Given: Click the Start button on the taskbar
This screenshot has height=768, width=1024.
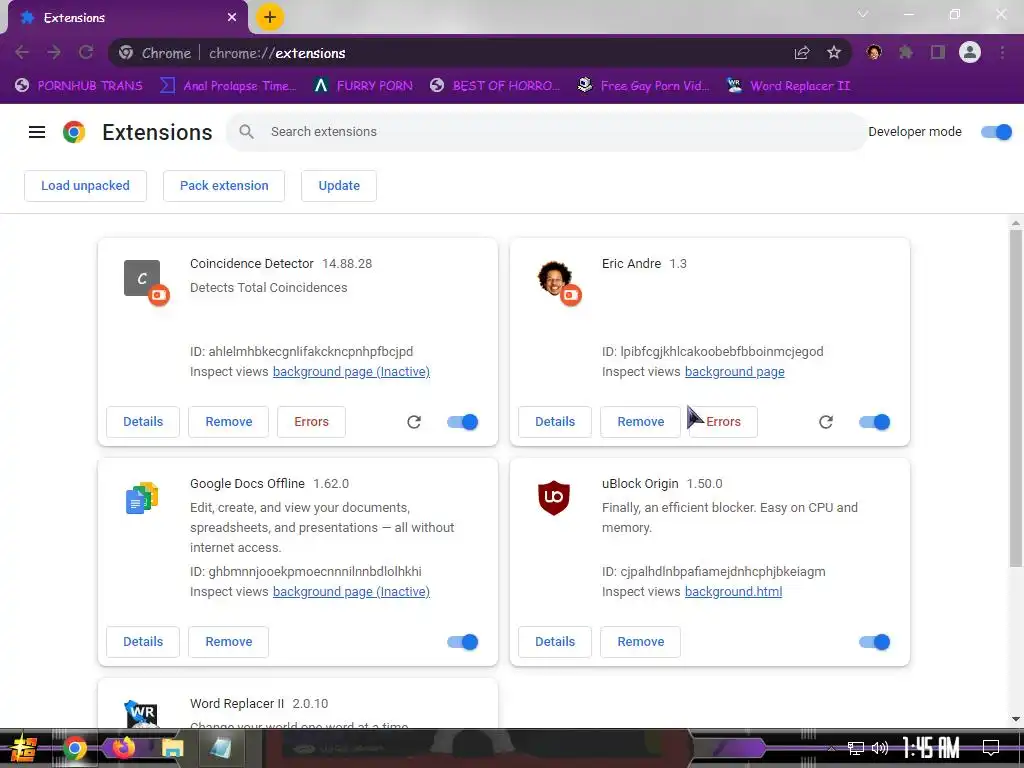Looking at the screenshot, I should [x=22, y=748].
